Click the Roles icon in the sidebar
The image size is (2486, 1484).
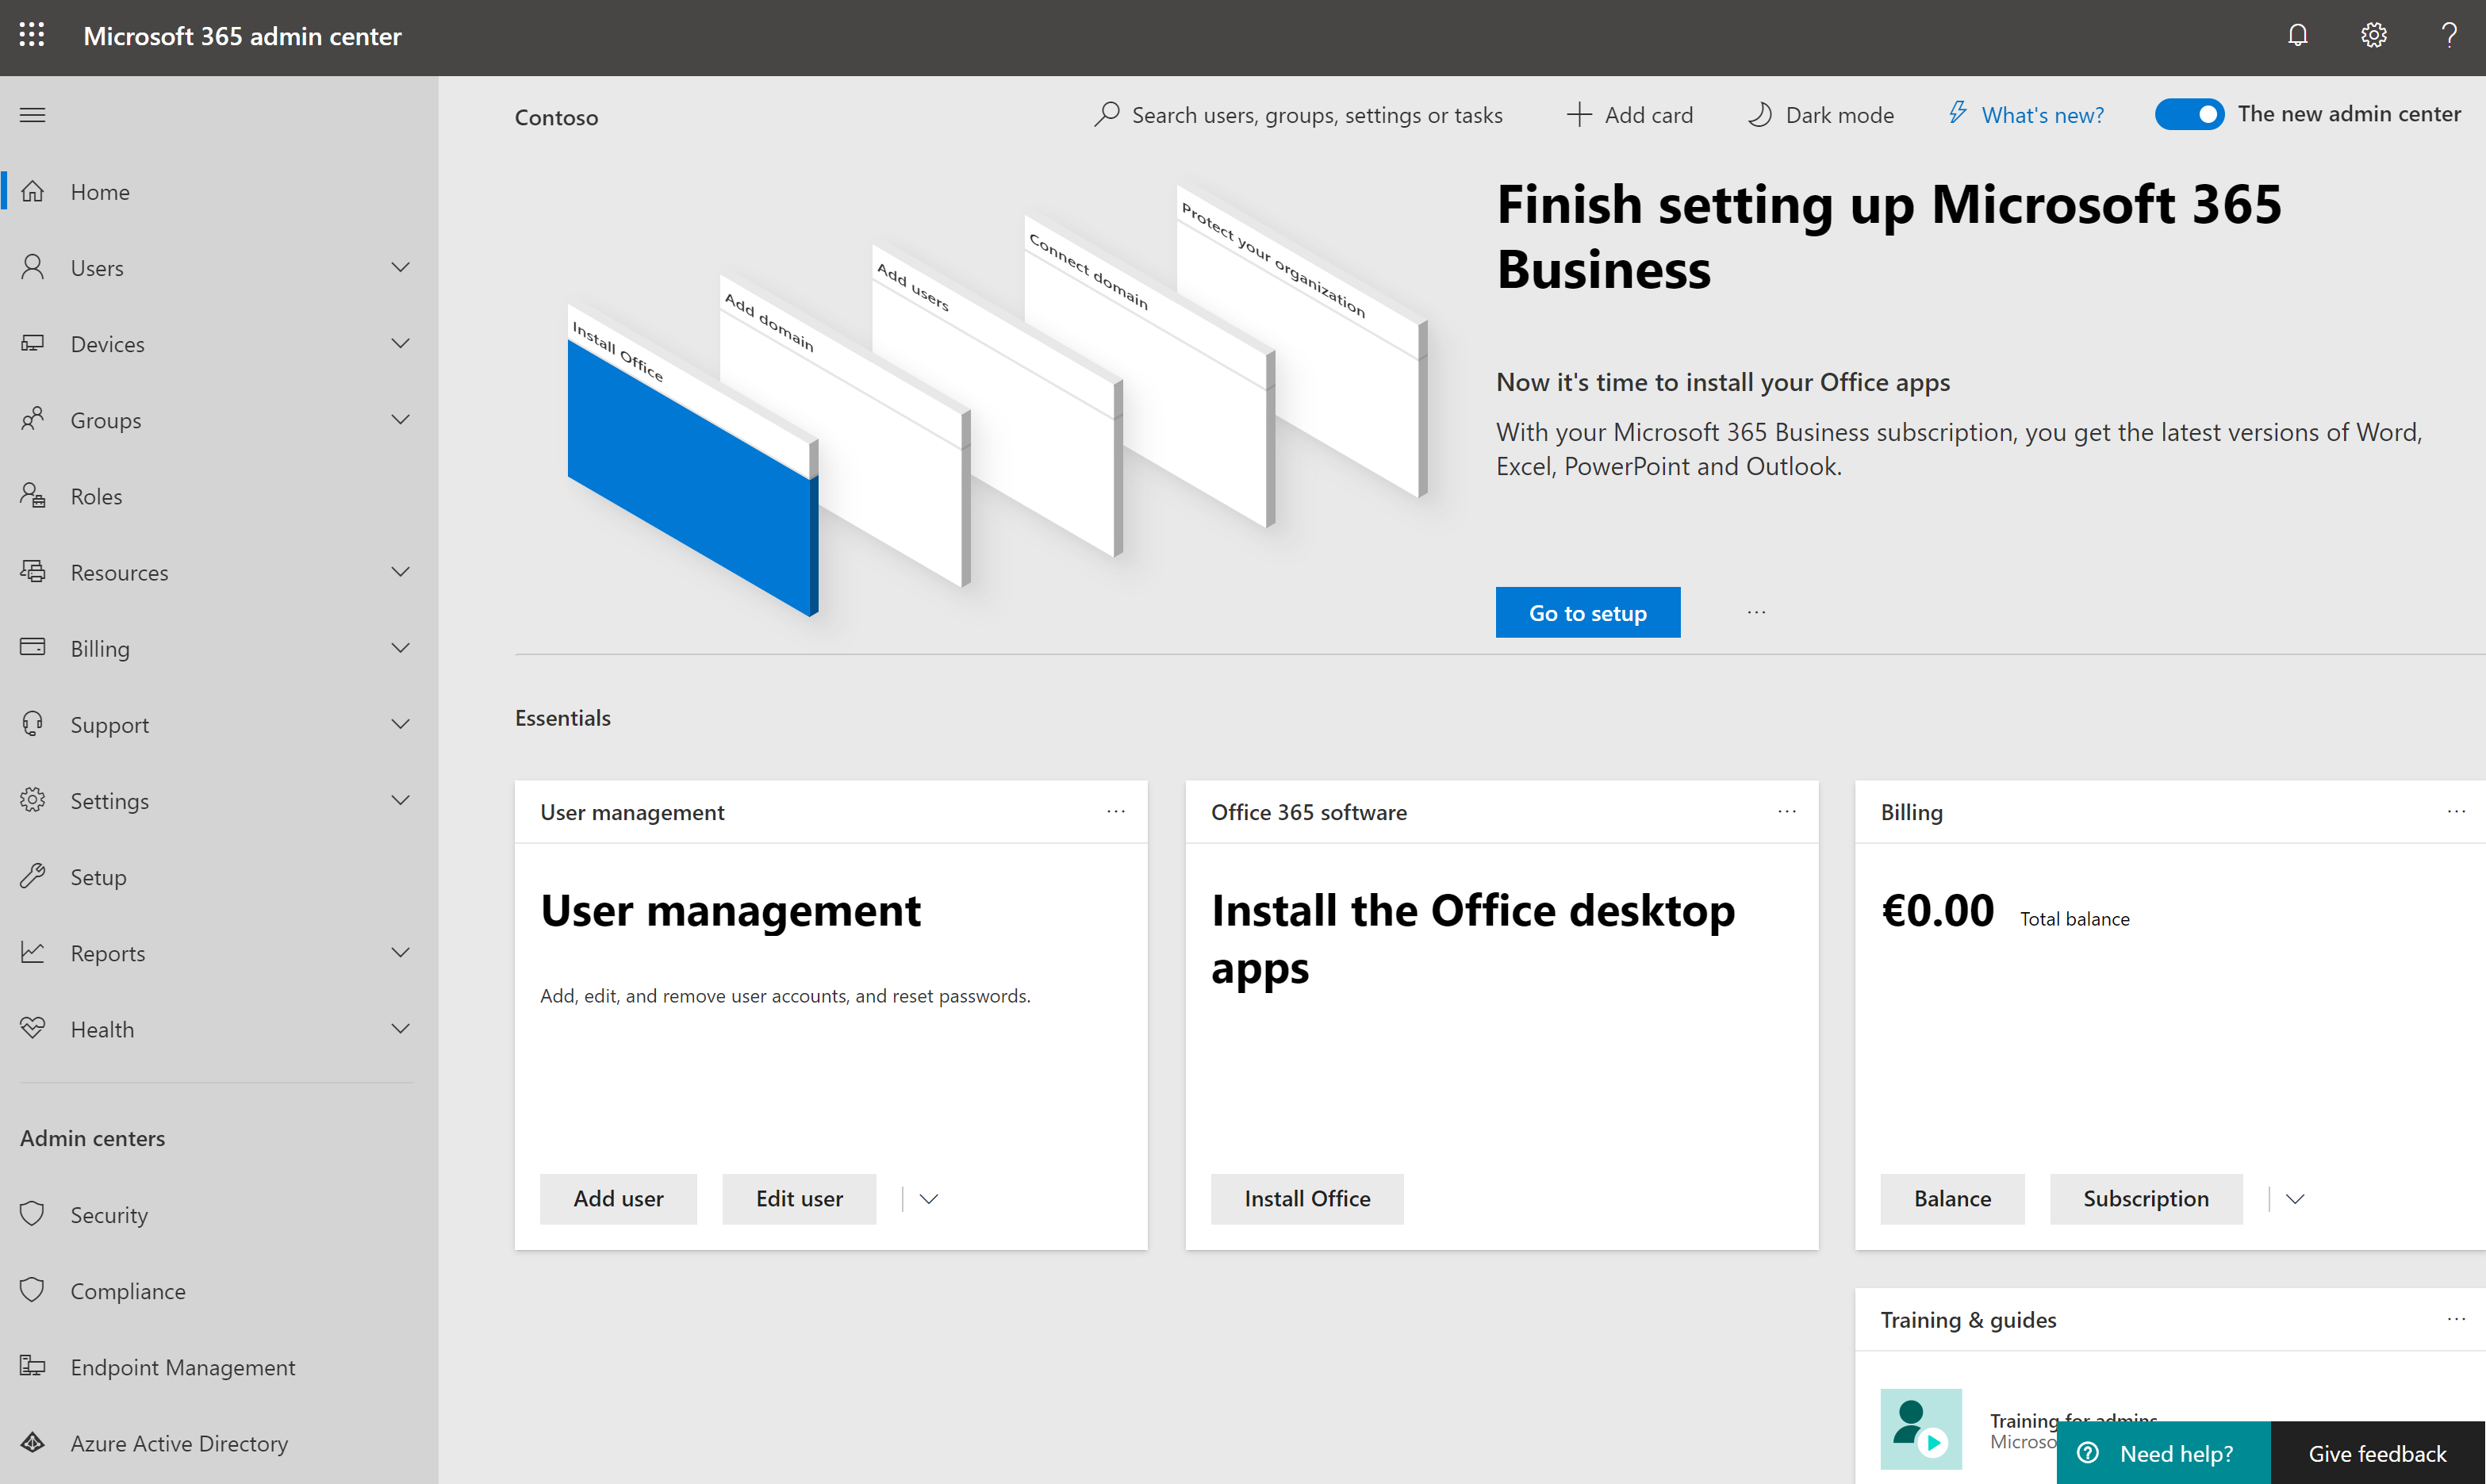(x=32, y=495)
